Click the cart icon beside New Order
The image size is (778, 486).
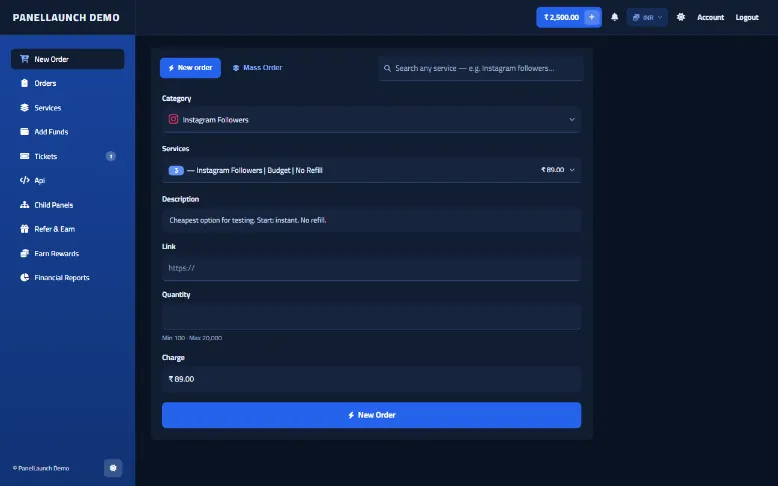pyautogui.click(x=24, y=59)
